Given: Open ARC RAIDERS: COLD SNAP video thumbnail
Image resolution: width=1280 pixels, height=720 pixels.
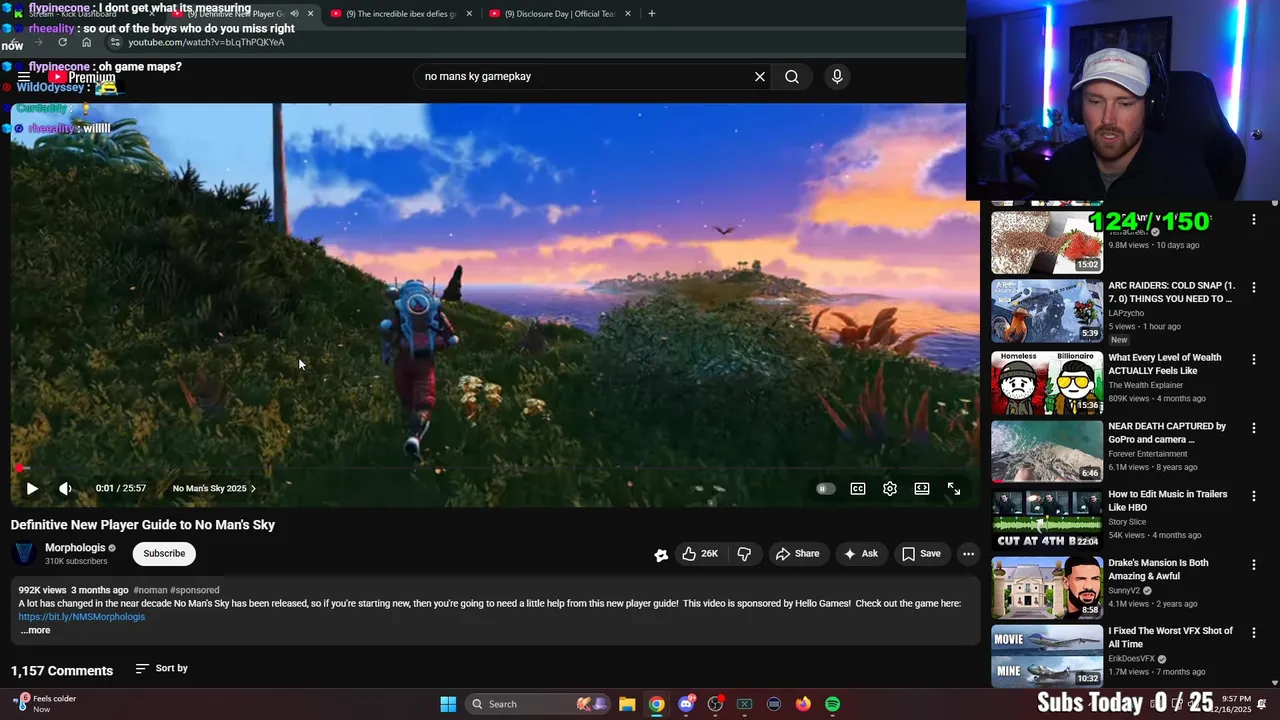Looking at the screenshot, I should 1047,312.
